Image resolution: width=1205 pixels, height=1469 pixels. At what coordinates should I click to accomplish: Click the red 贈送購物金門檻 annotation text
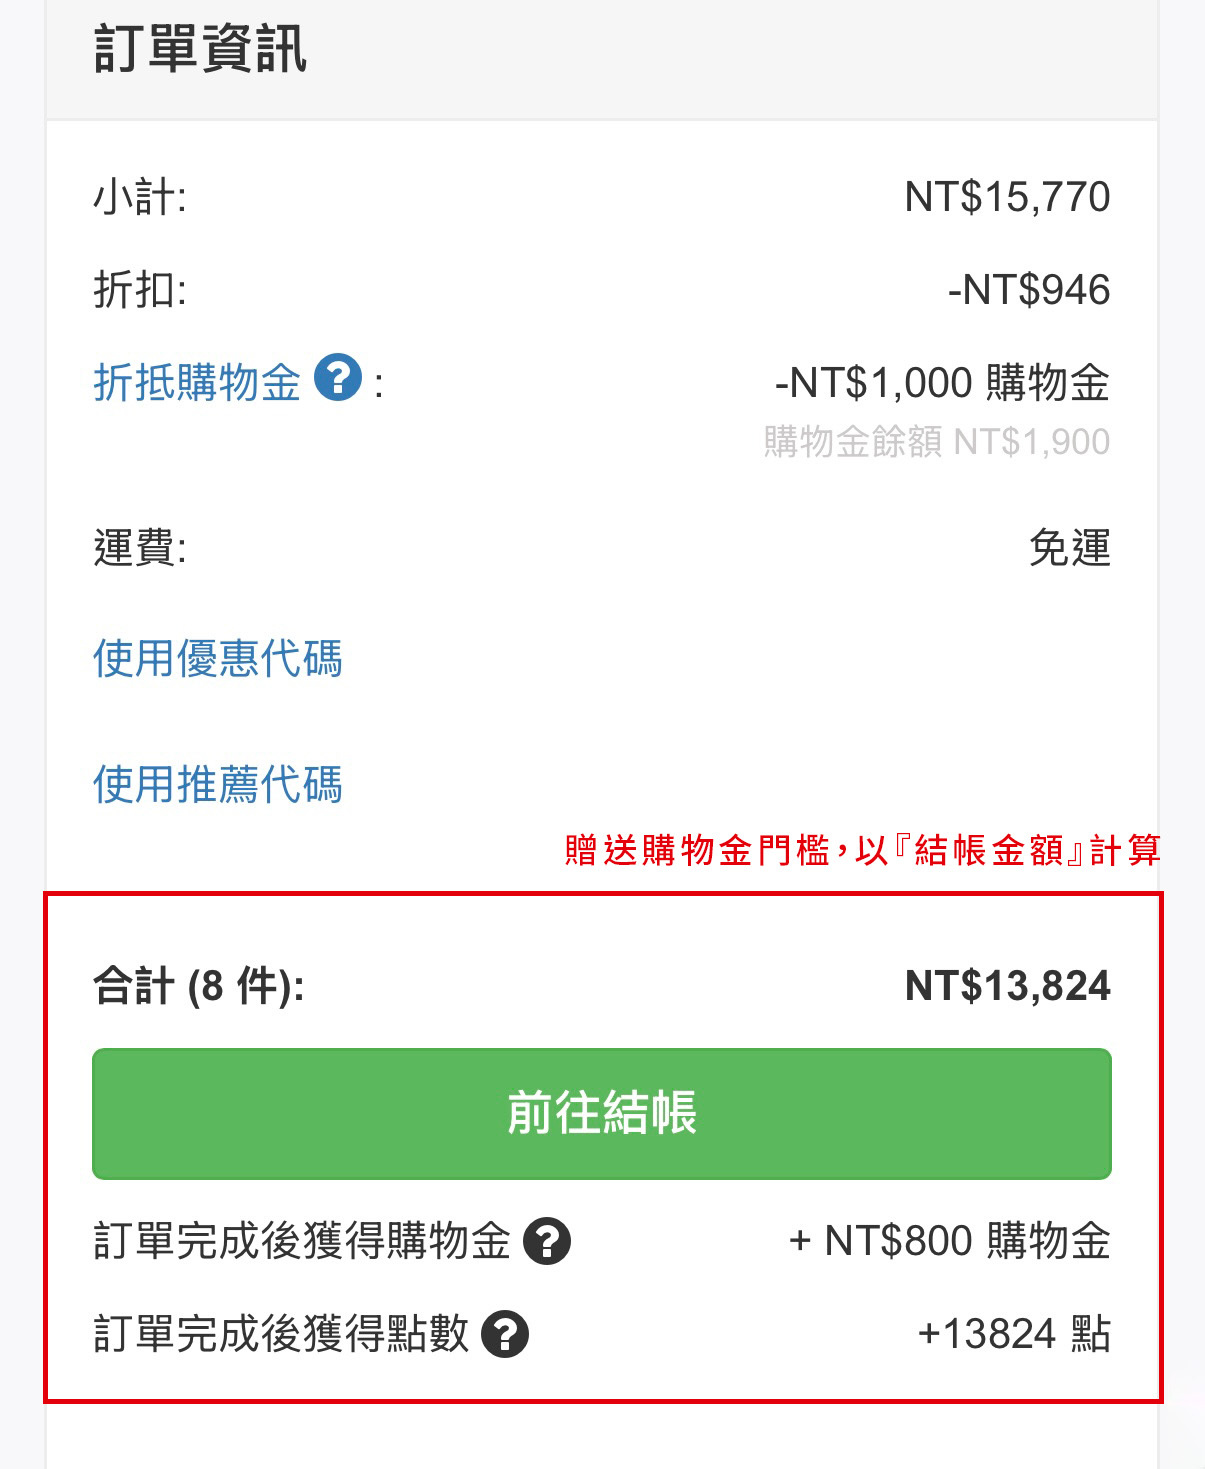click(x=862, y=850)
